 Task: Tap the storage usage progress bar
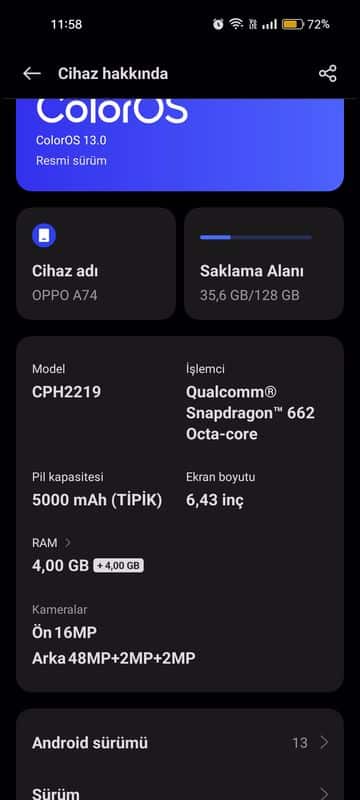click(256, 237)
